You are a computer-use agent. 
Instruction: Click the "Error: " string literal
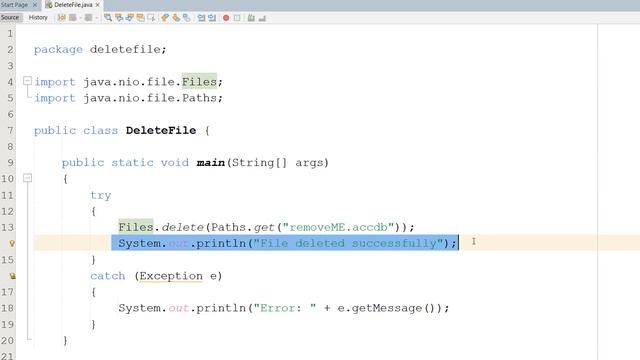click(x=285, y=308)
